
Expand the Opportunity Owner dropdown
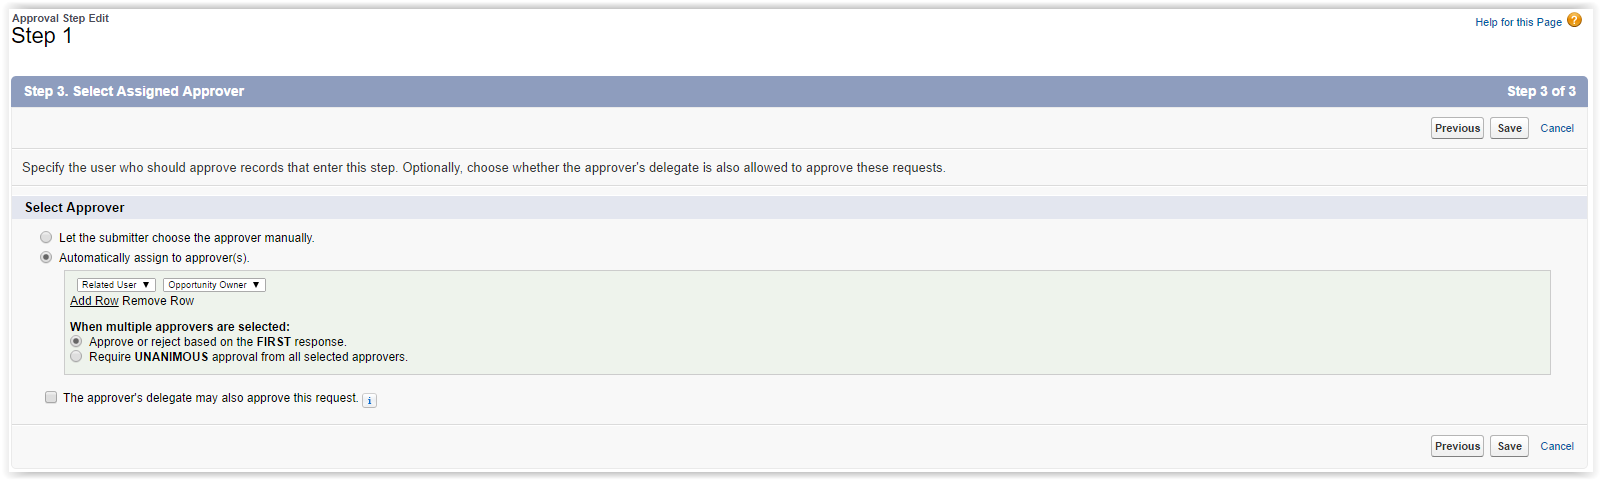(x=214, y=285)
